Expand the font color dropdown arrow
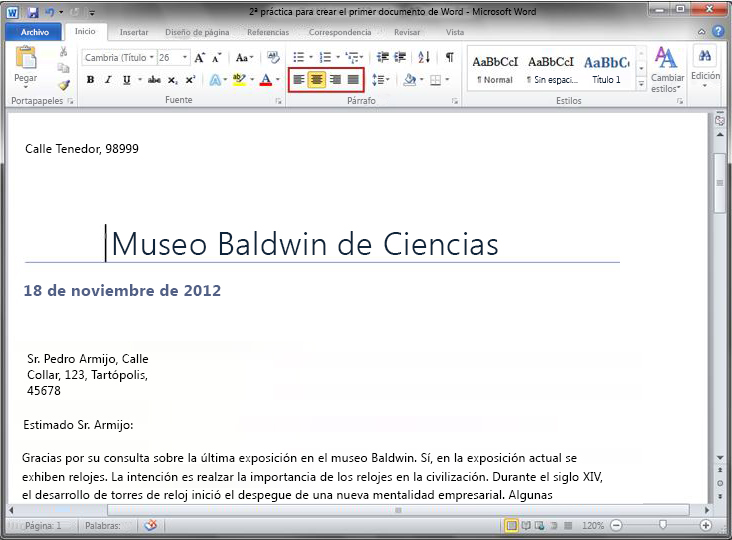This screenshot has height=540, width=732. coord(278,80)
